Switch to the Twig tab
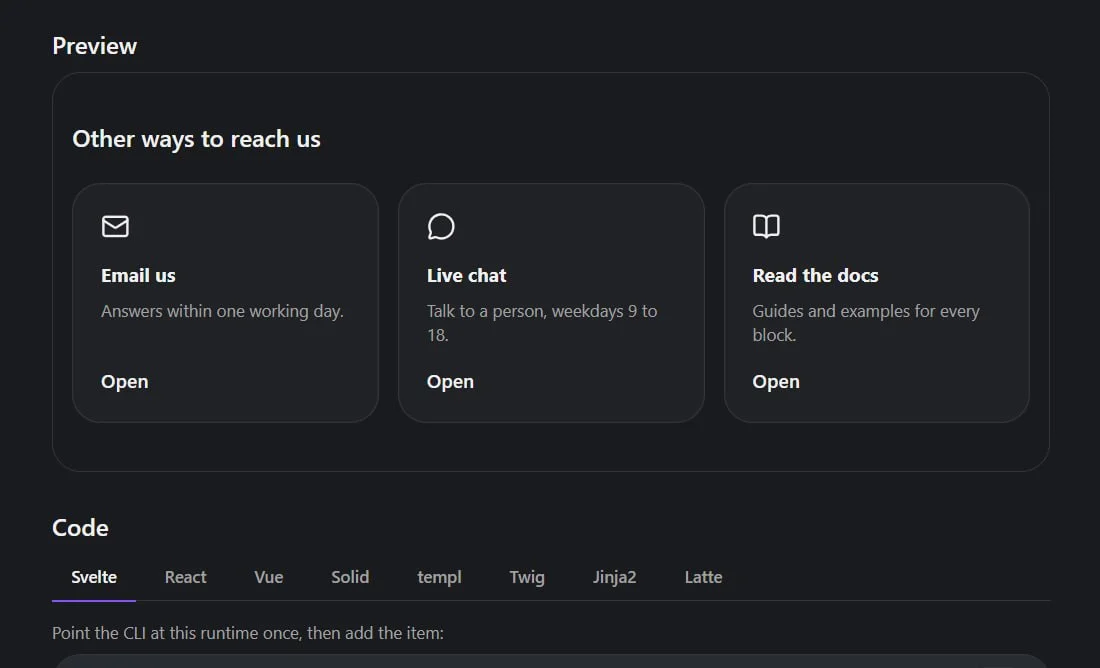The image size is (1100, 668). click(527, 577)
